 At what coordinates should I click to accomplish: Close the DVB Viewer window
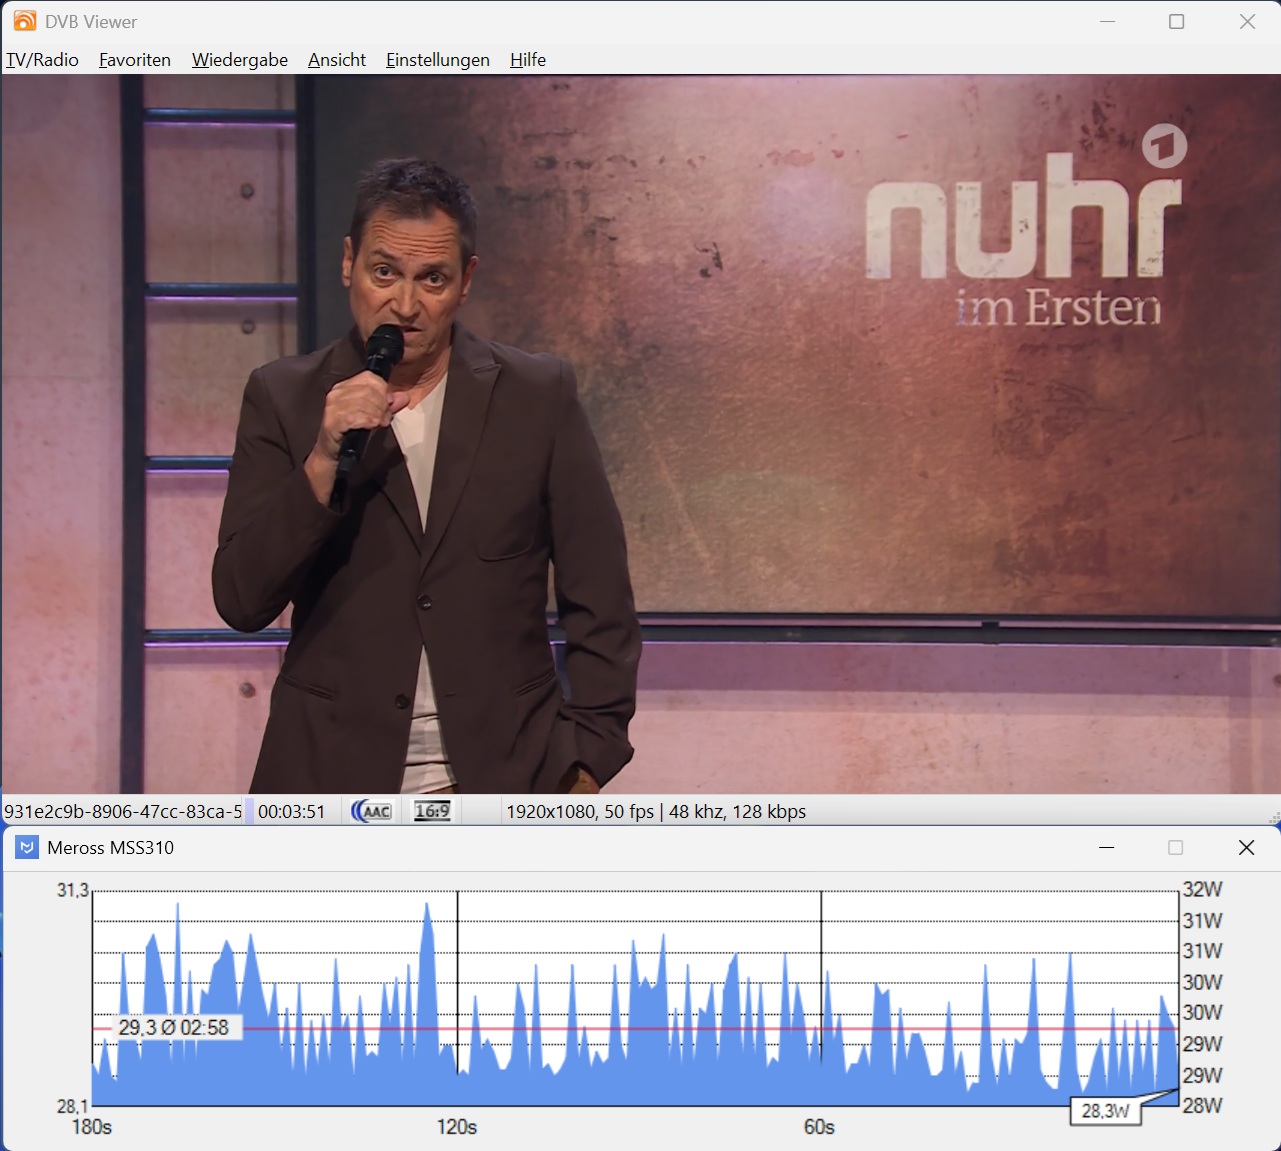(x=1247, y=21)
